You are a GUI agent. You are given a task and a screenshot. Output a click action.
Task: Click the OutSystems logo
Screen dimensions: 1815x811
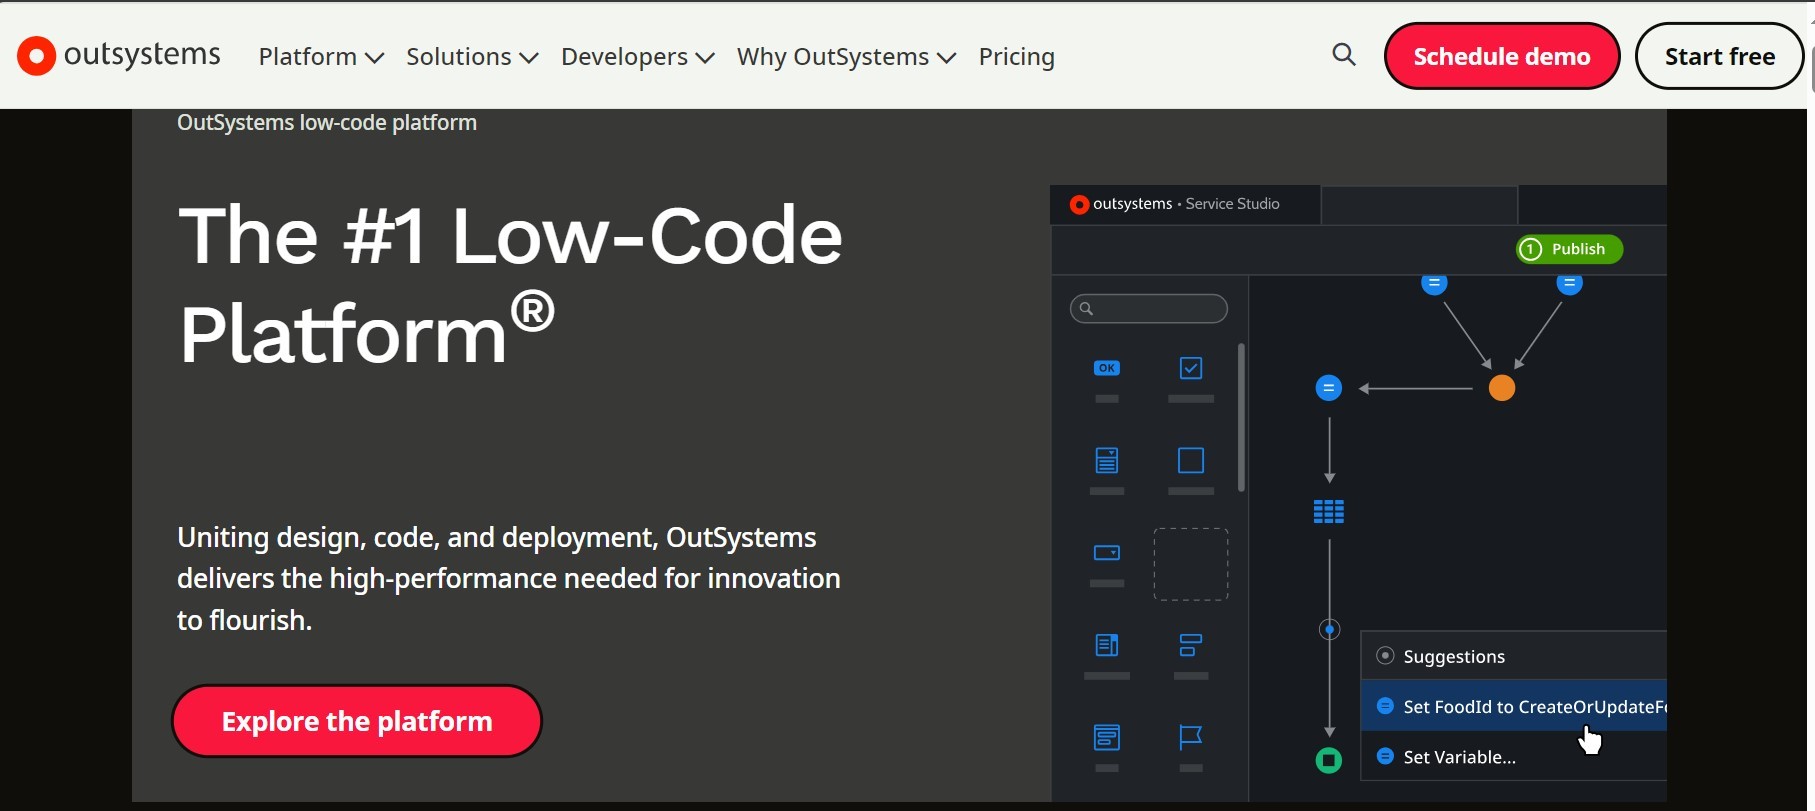coord(119,55)
